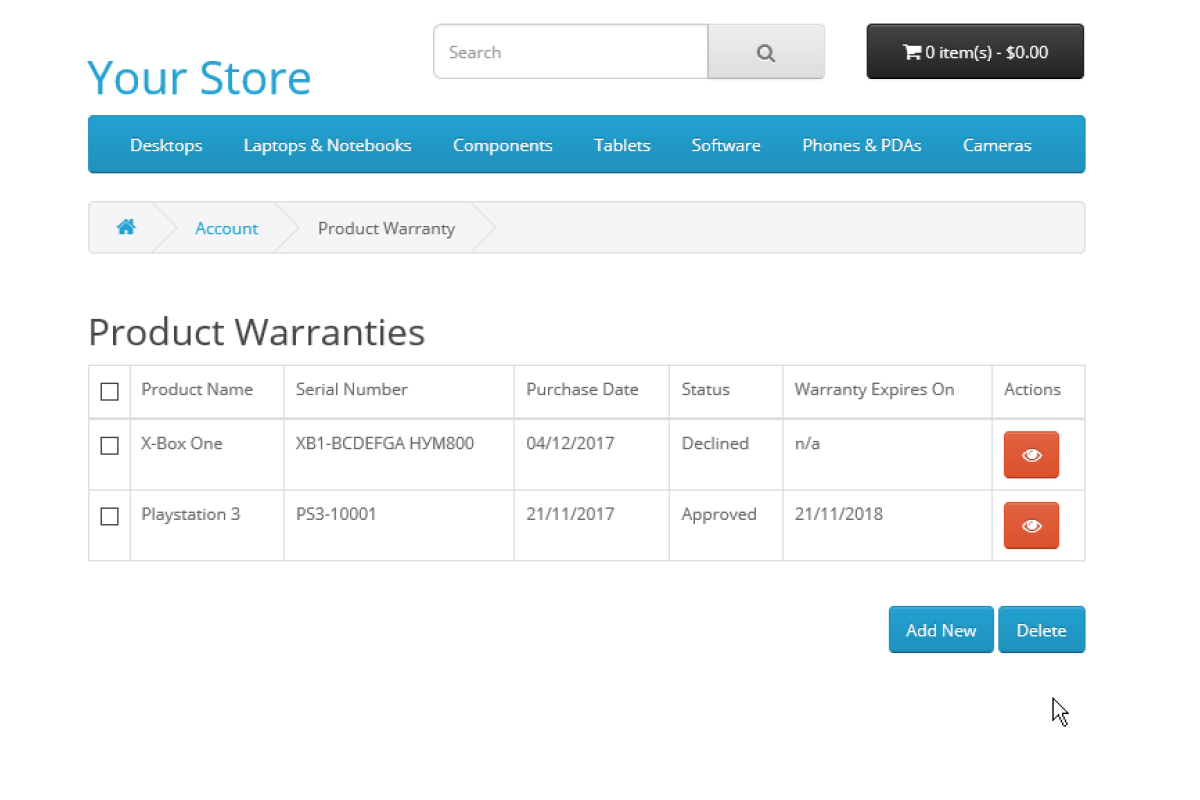The width and height of the screenshot is (1200, 800).
Task: Go to the Tablets category
Action: 622,145
